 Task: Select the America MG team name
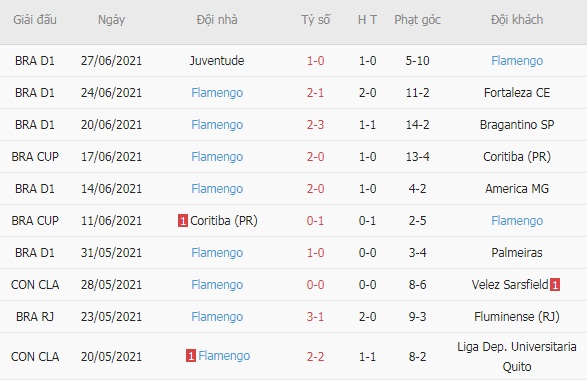517,189
